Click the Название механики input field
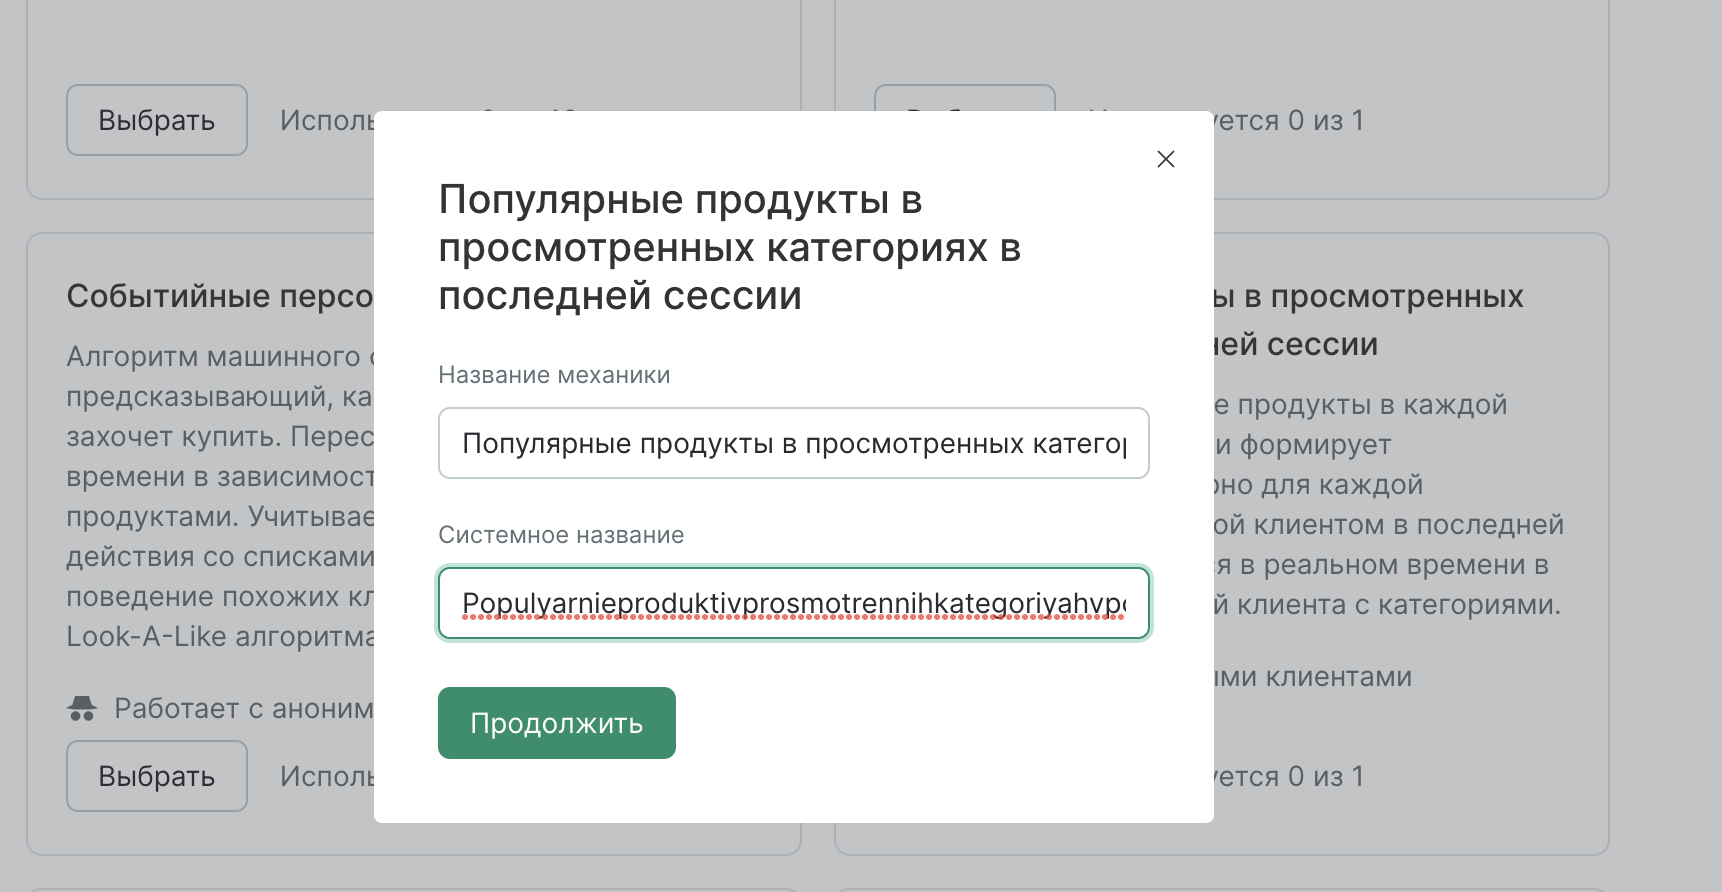The width and height of the screenshot is (1722, 892). (x=793, y=443)
